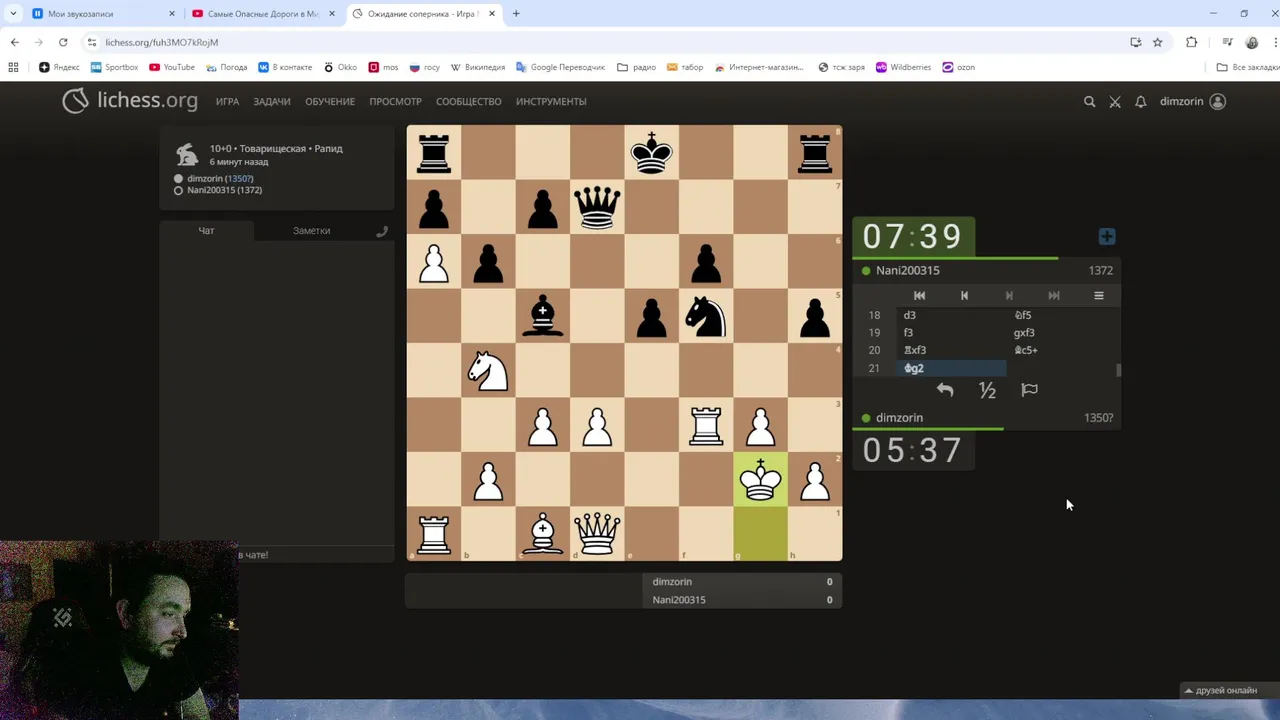1280x720 pixels.
Task: Reload the page button
Action: 63,42
